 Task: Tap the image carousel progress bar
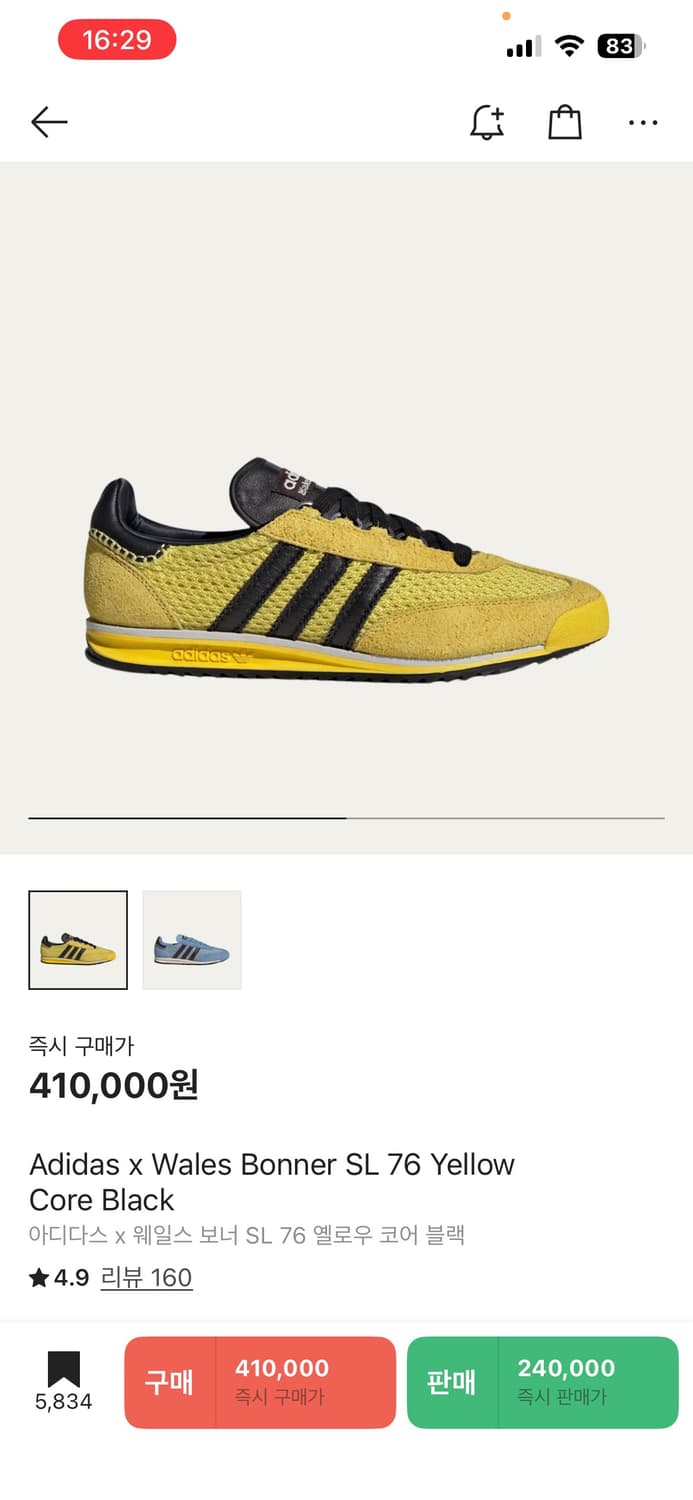coord(346,818)
